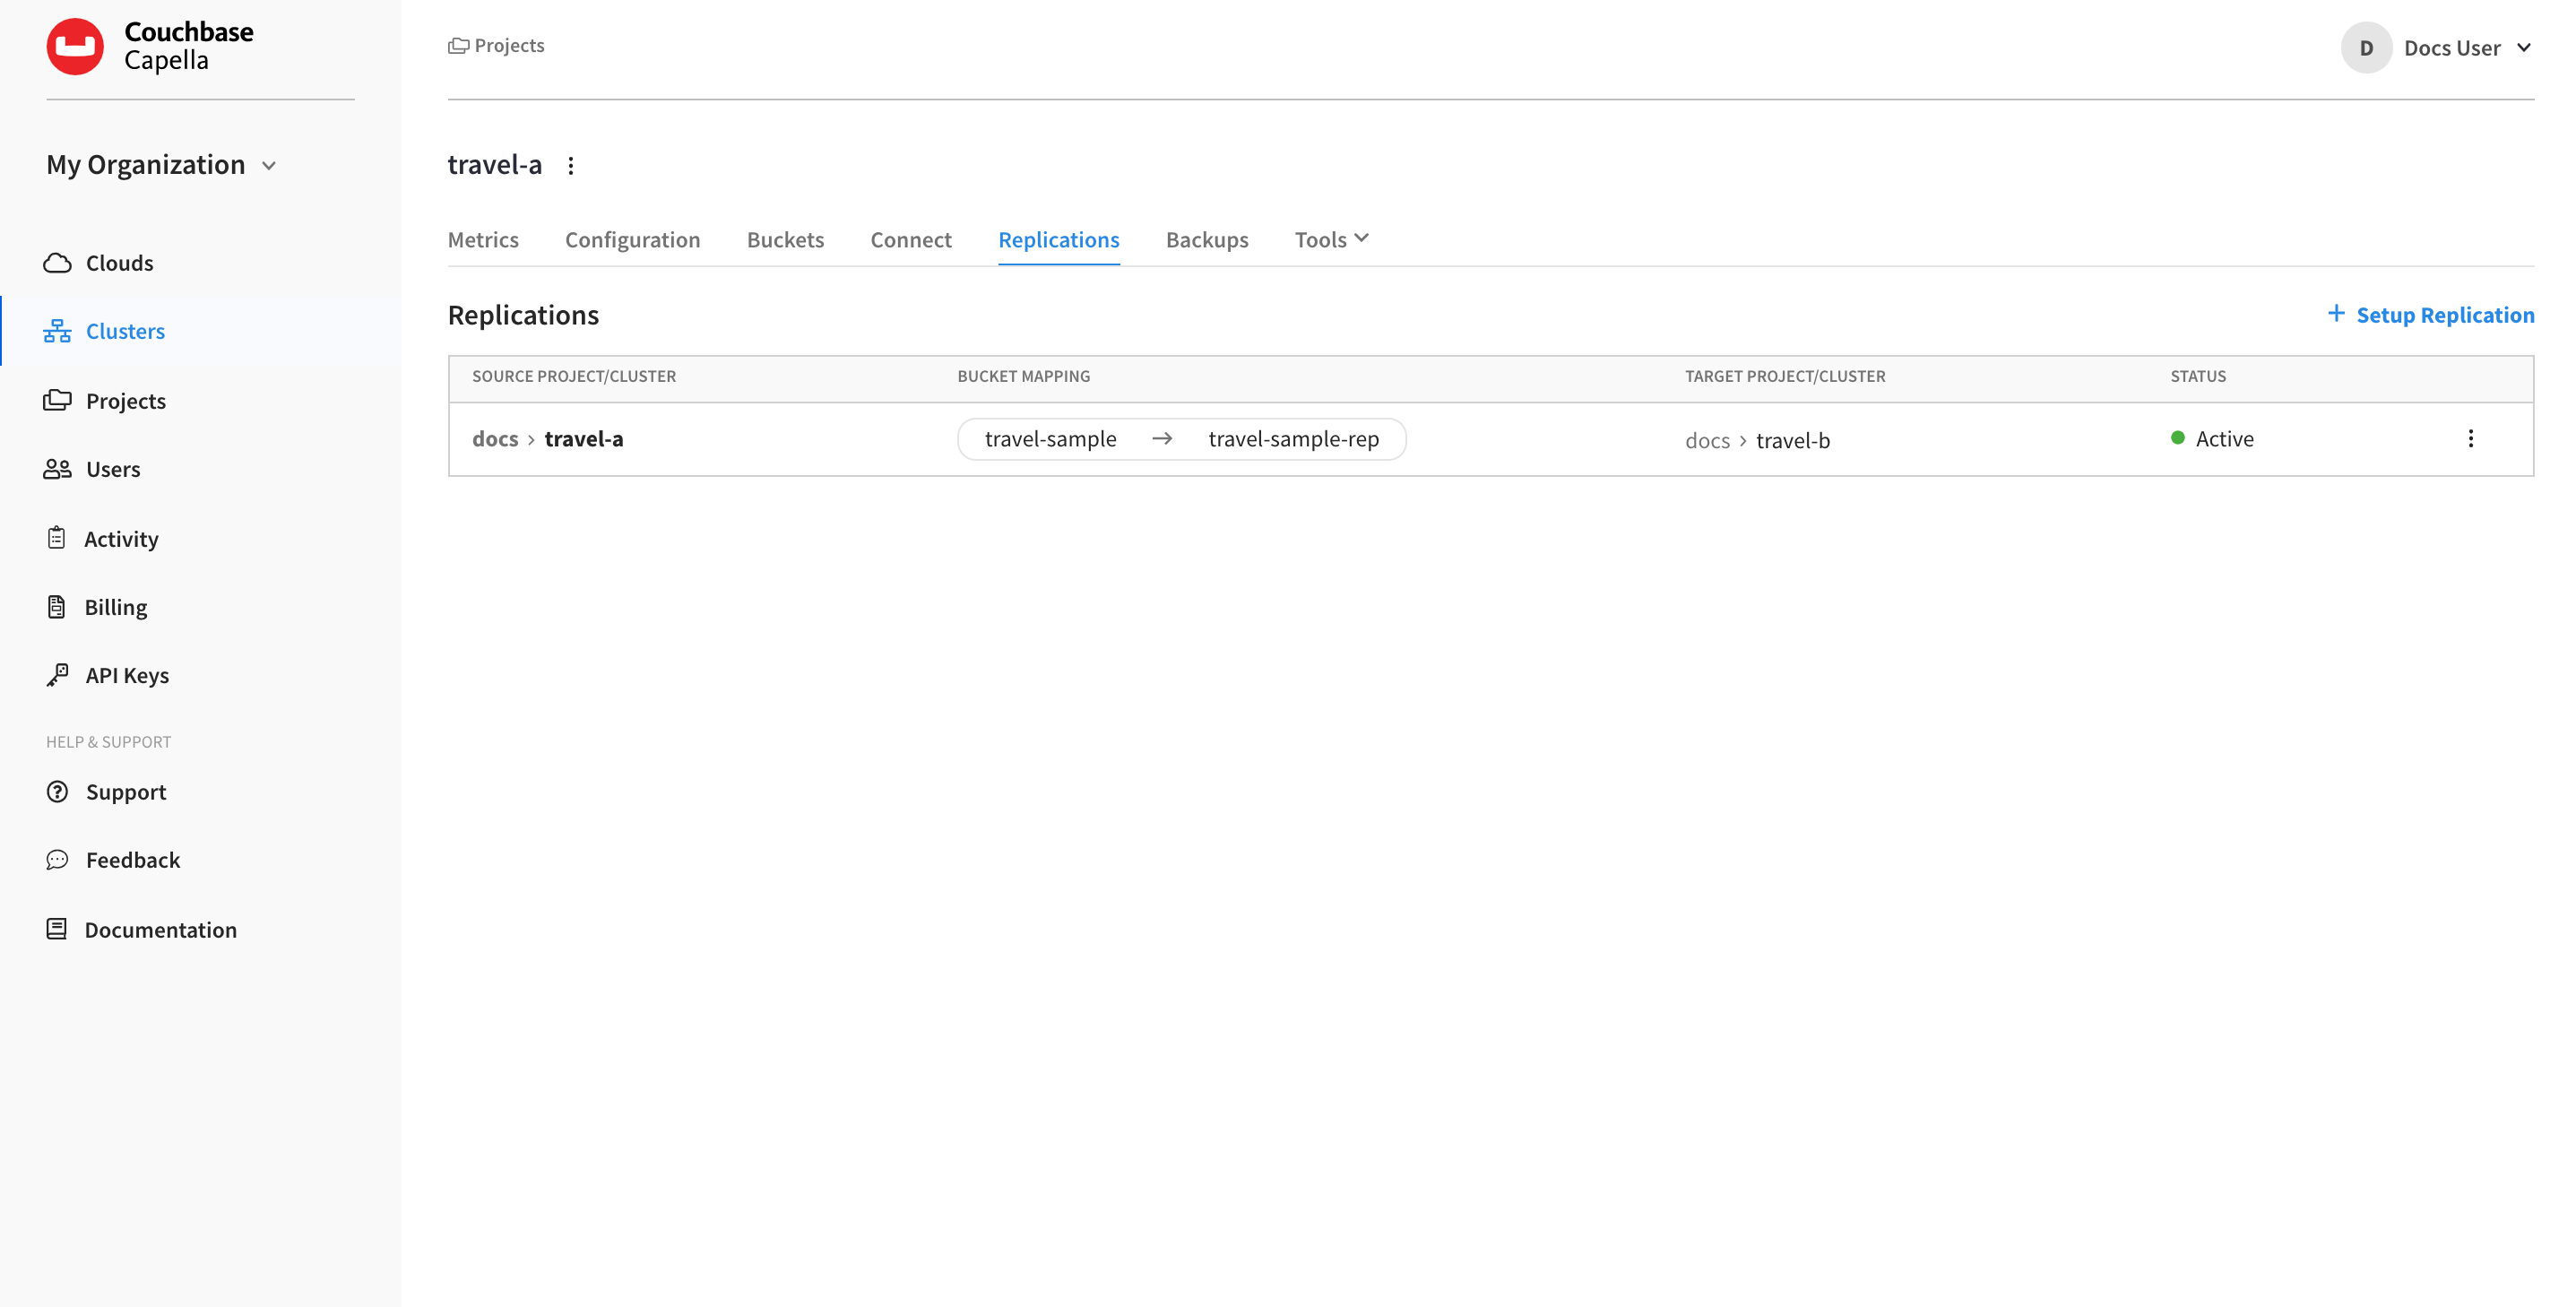The image size is (2576, 1307).
Task: Open Clusters from the sidebar icon
Action: point(57,330)
